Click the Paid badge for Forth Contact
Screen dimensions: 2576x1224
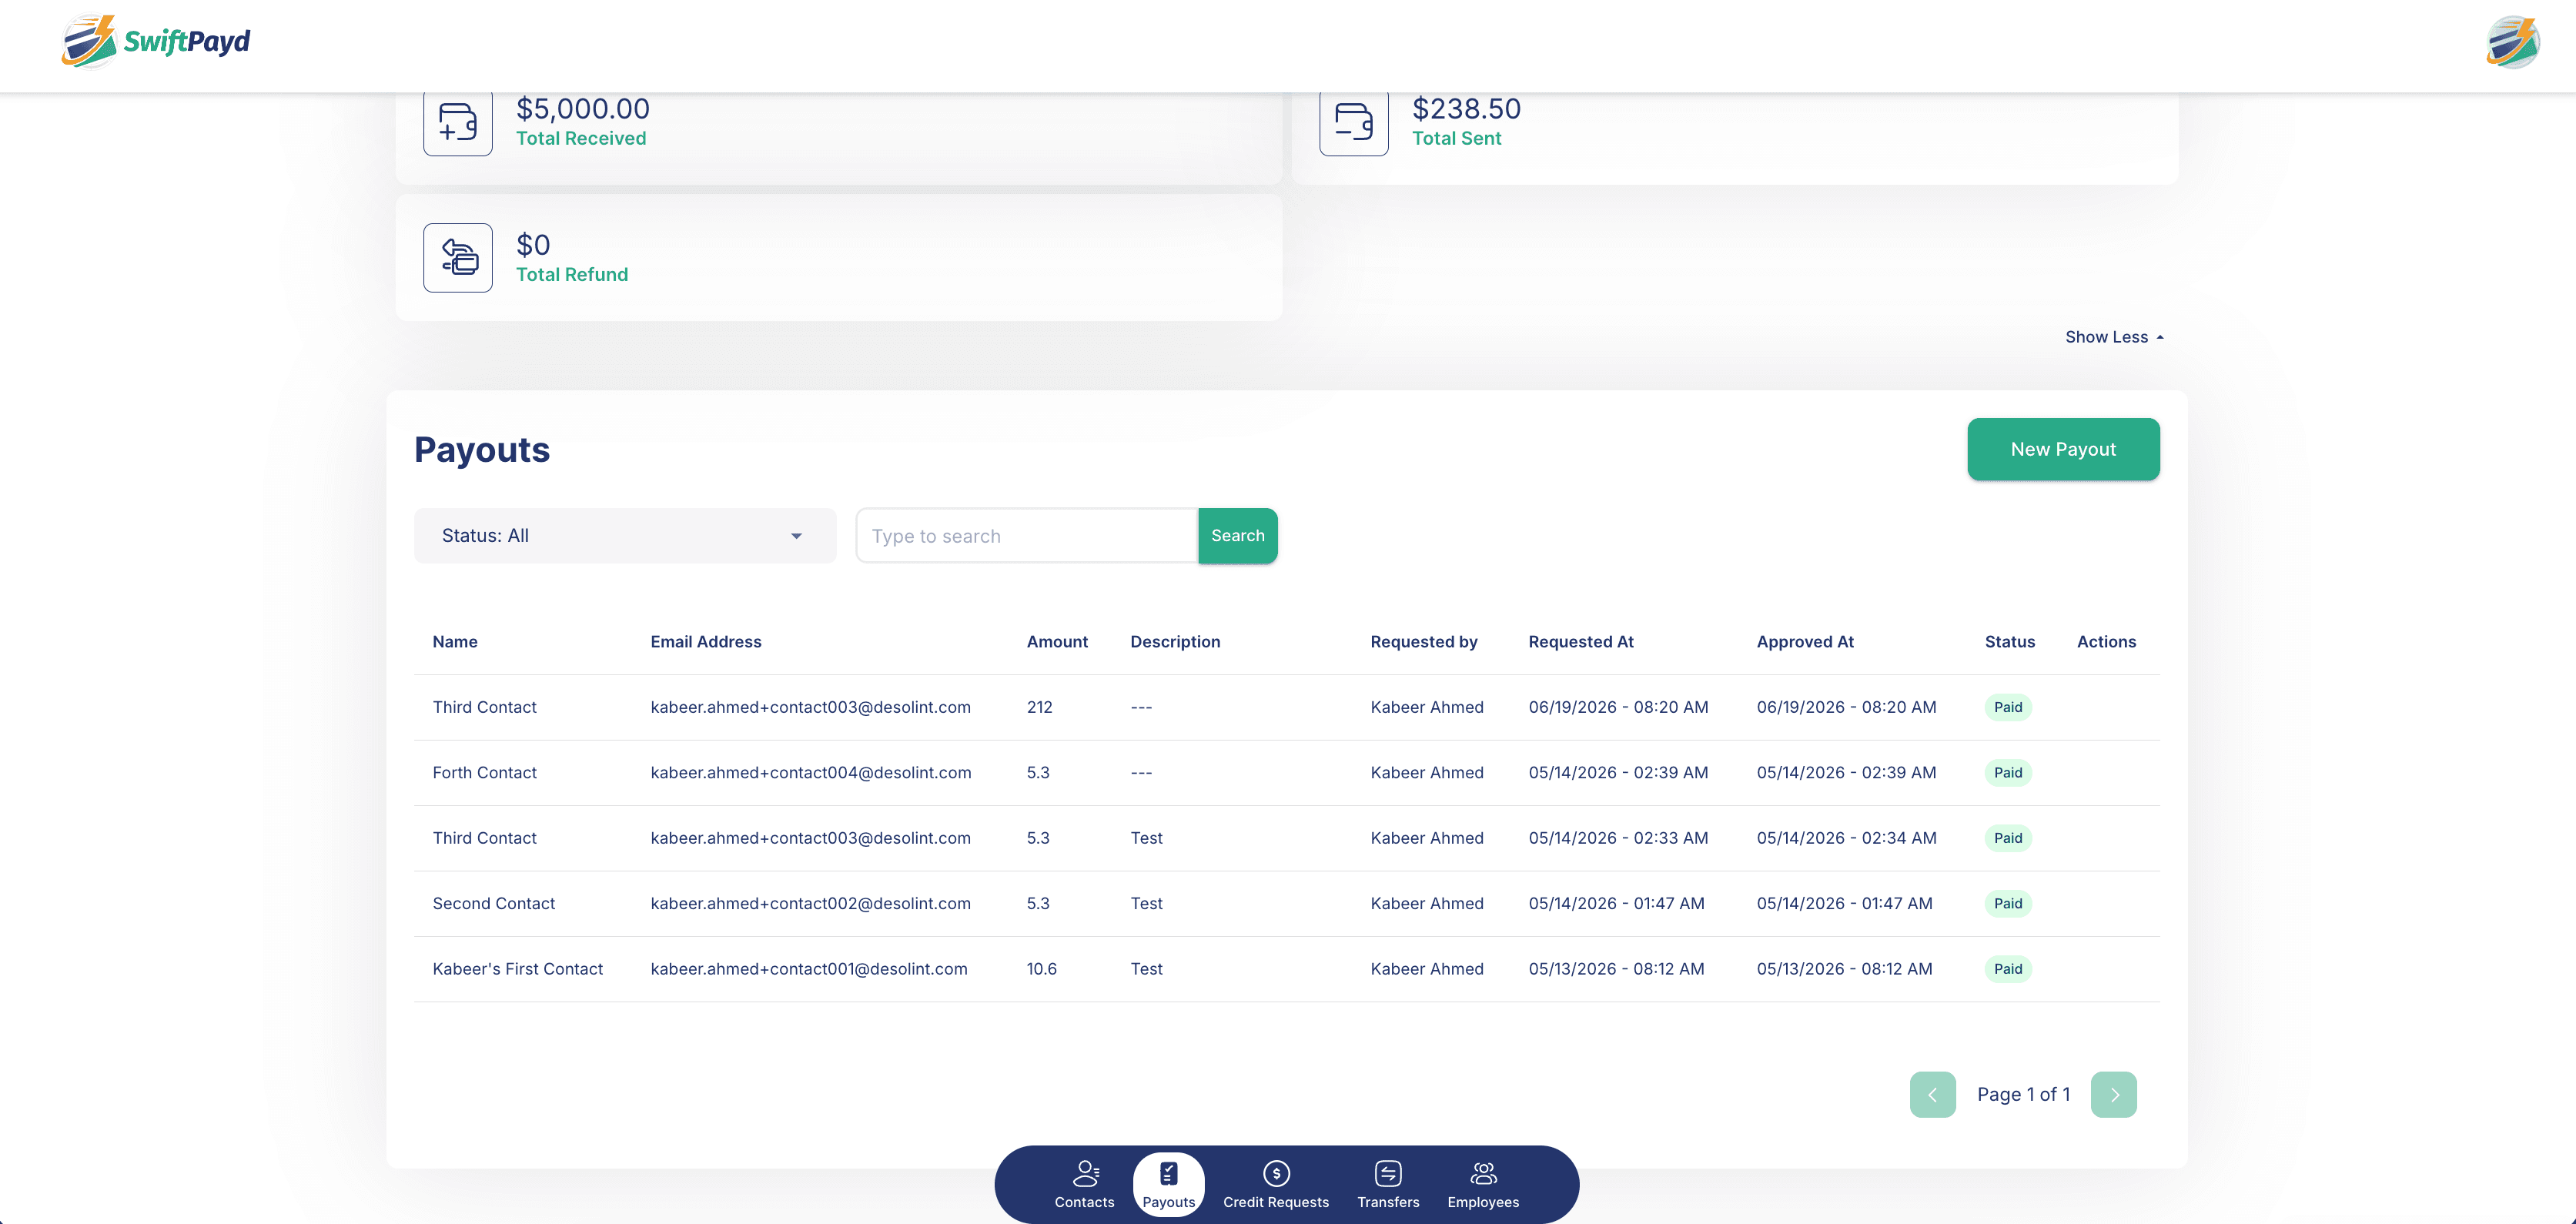tap(2008, 773)
